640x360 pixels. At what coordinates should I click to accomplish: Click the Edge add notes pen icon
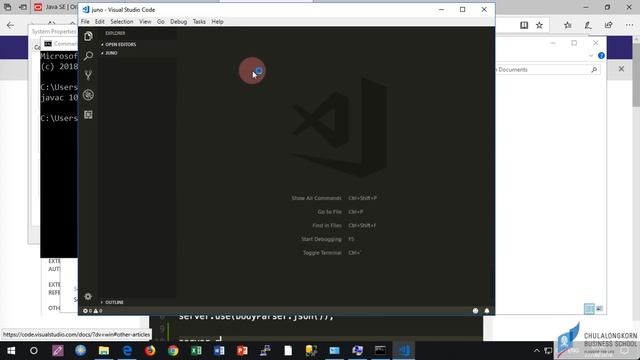pos(588,25)
